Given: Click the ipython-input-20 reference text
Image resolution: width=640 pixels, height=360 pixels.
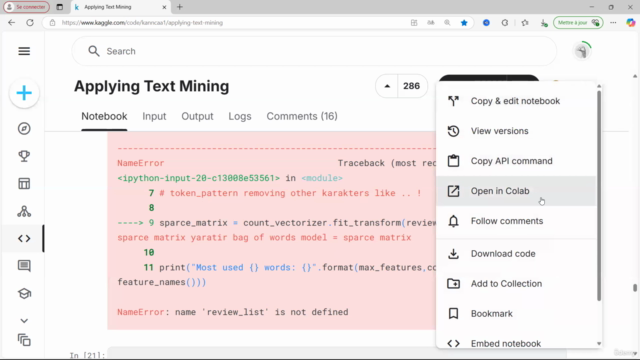Looking at the screenshot, I should 198,178.
